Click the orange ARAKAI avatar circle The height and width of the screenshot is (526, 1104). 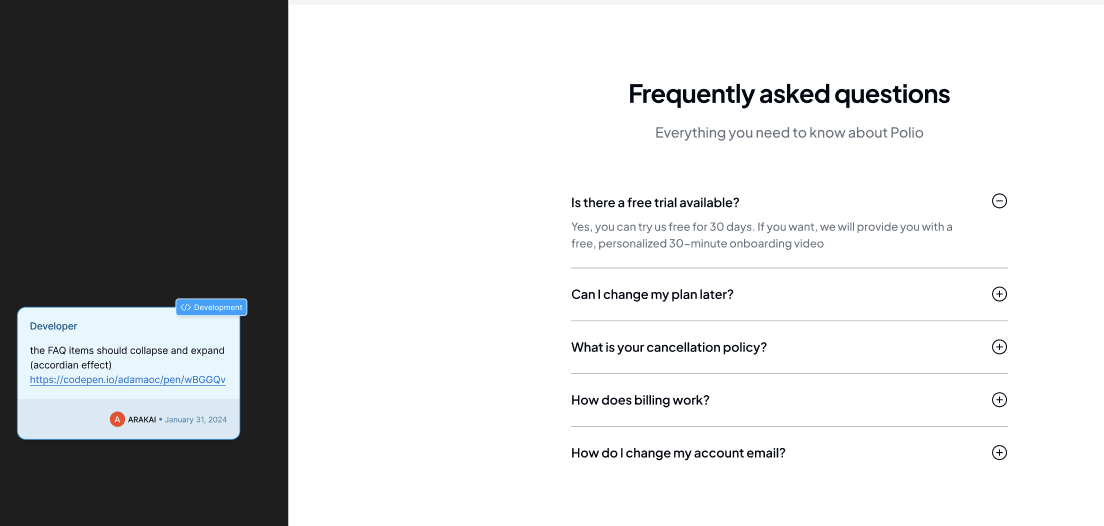(x=117, y=419)
